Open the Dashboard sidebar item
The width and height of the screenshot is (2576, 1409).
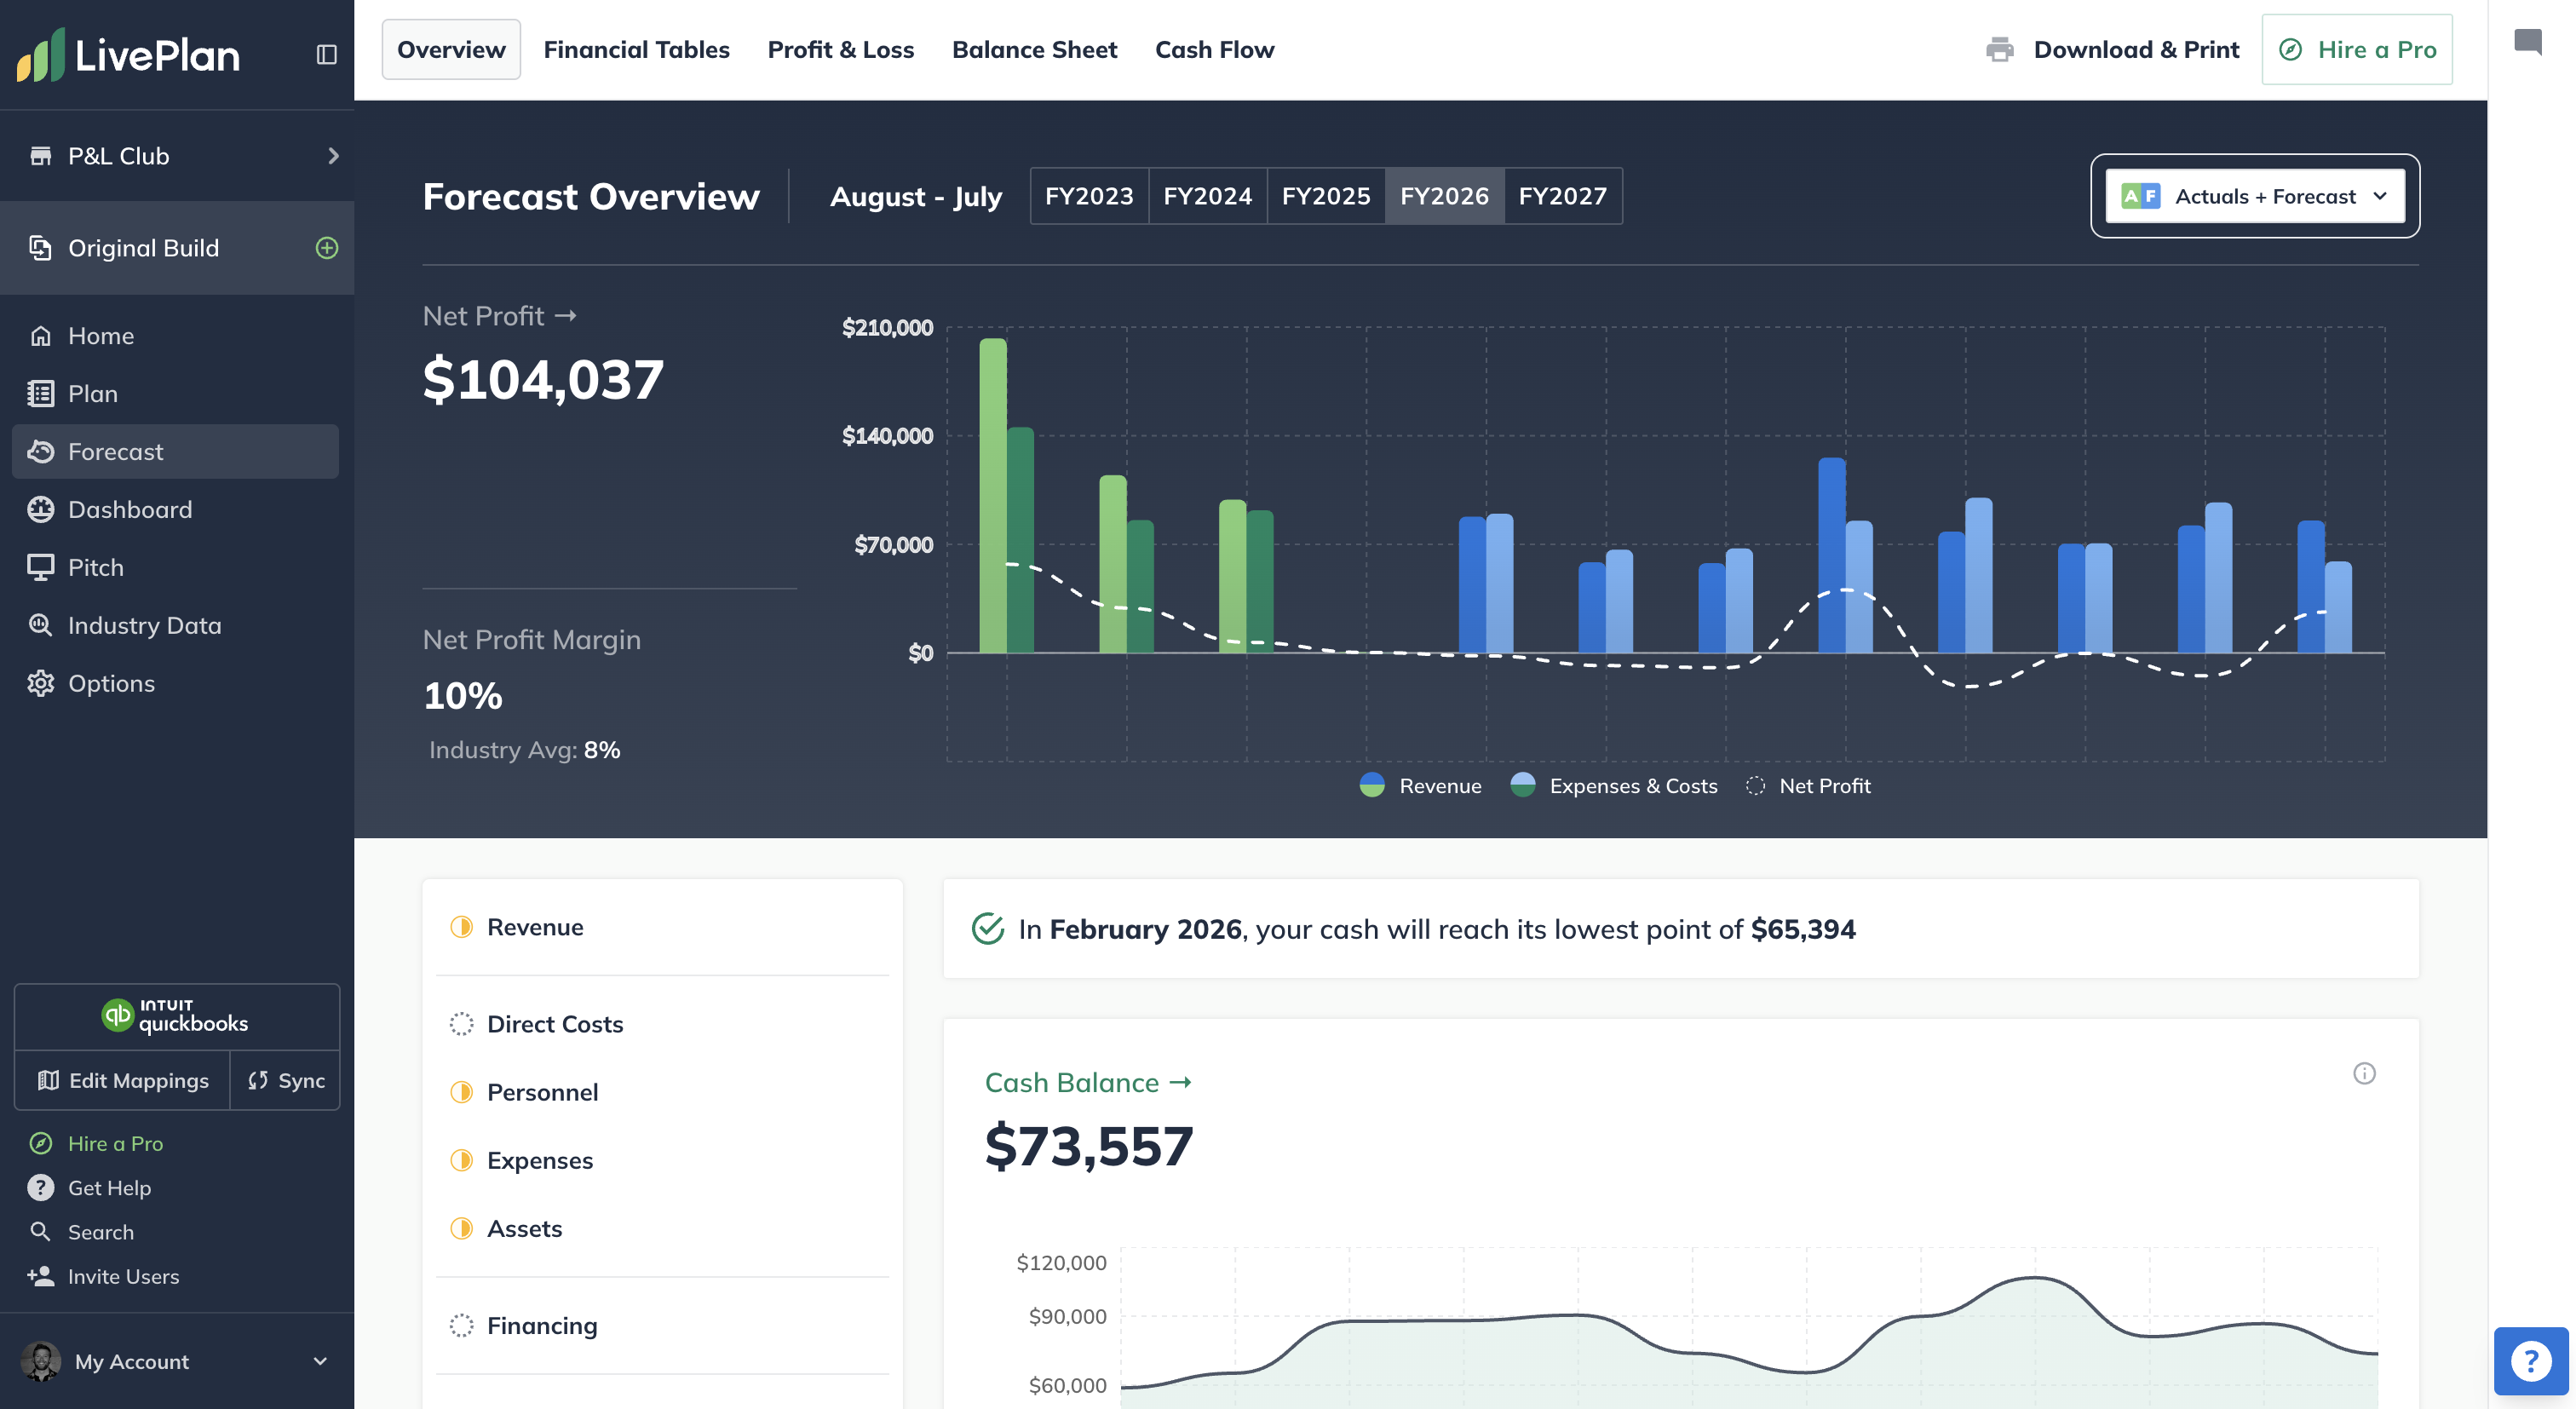click(x=130, y=509)
